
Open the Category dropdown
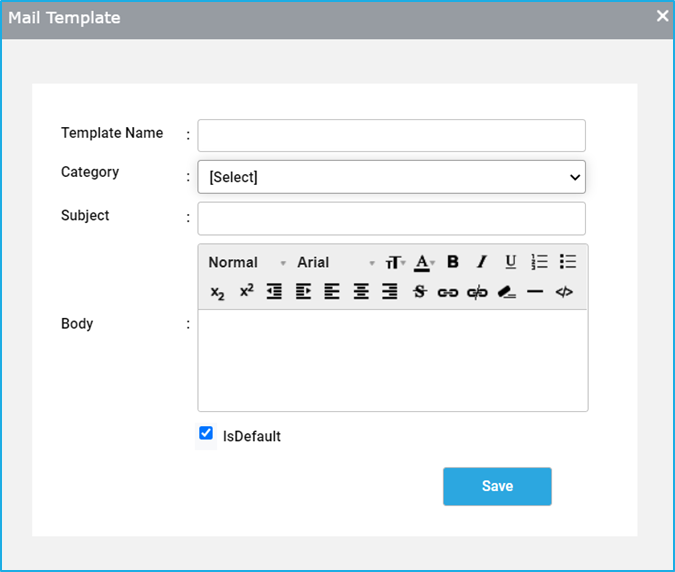click(x=391, y=177)
